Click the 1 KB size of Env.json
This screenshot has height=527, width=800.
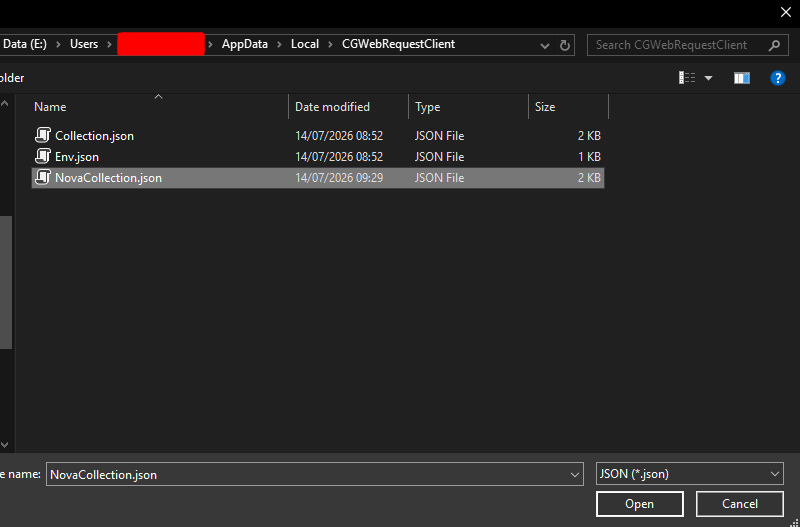pyautogui.click(x=589, y=157)
